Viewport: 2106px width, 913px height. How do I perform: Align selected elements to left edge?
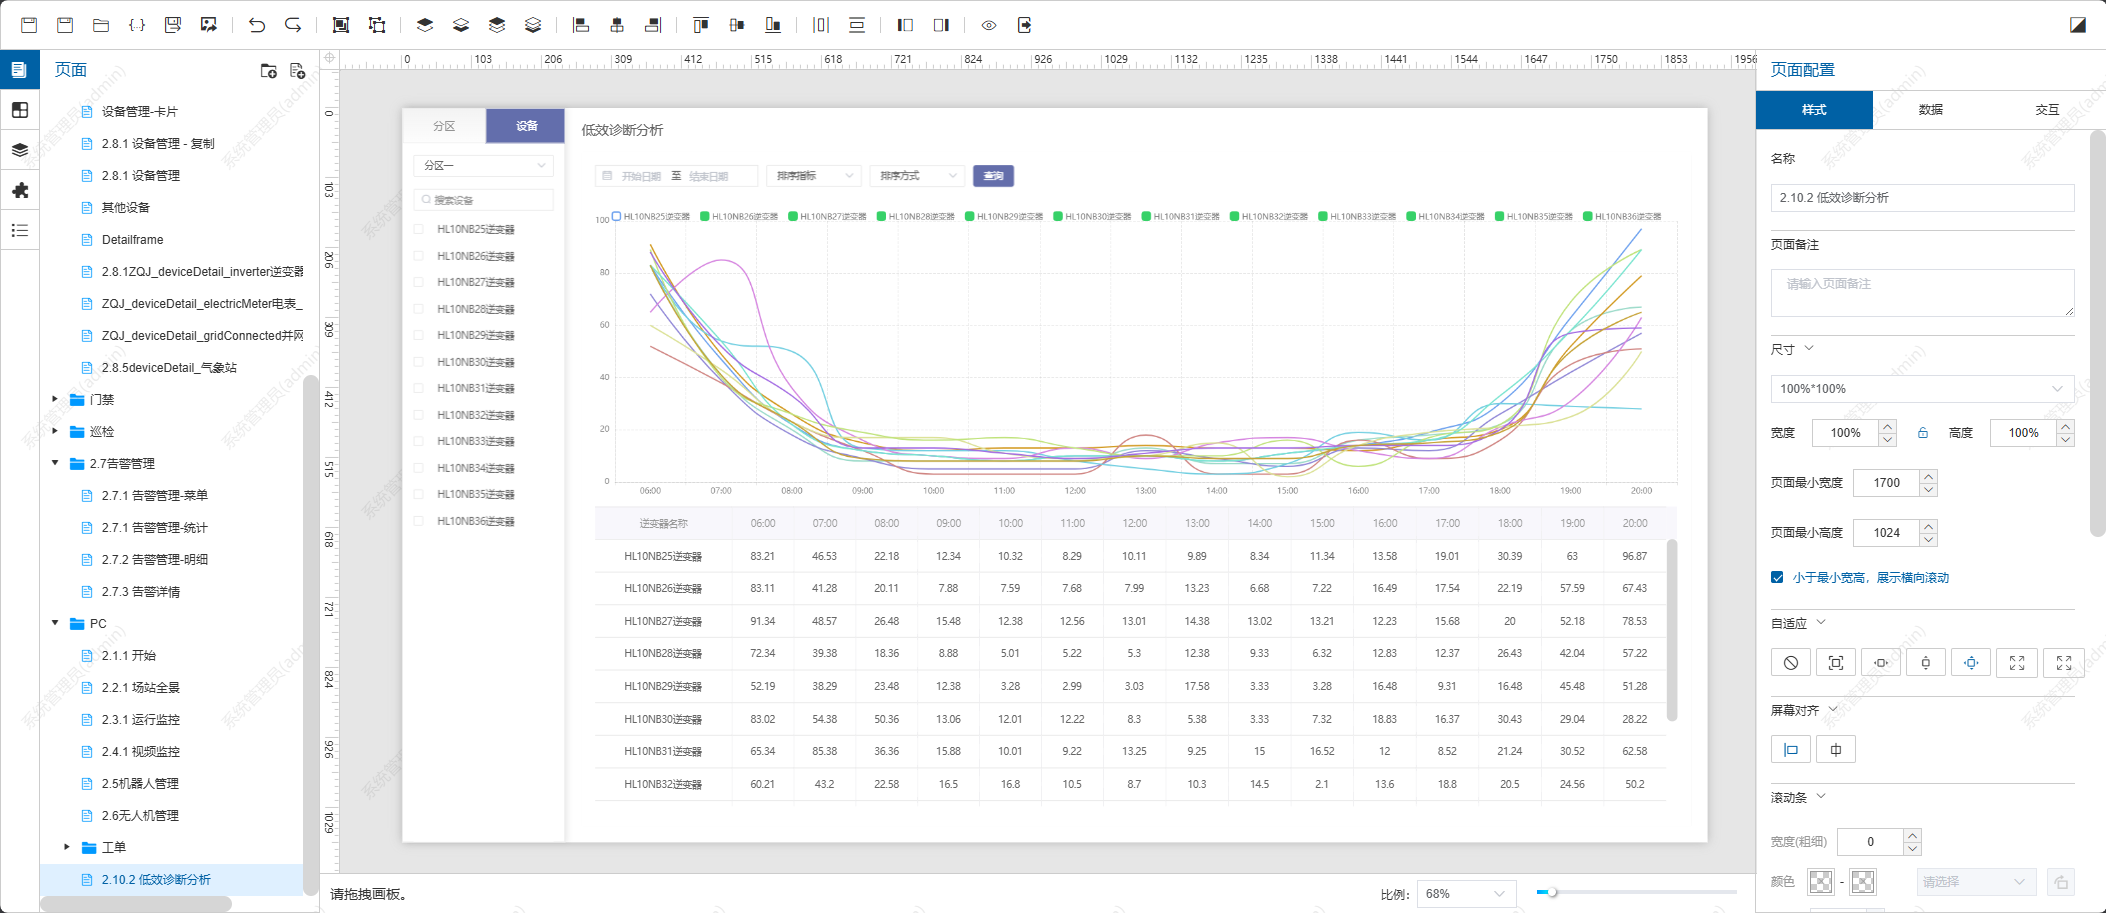pos(581,25)
